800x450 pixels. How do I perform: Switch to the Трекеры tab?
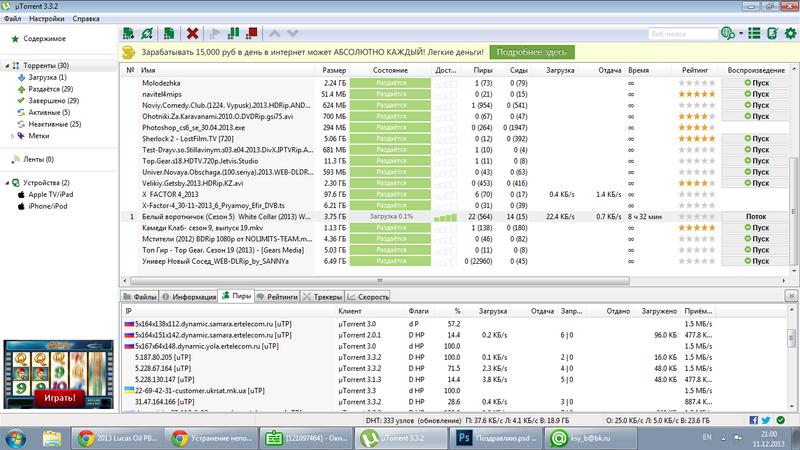[x=322, y=296]
